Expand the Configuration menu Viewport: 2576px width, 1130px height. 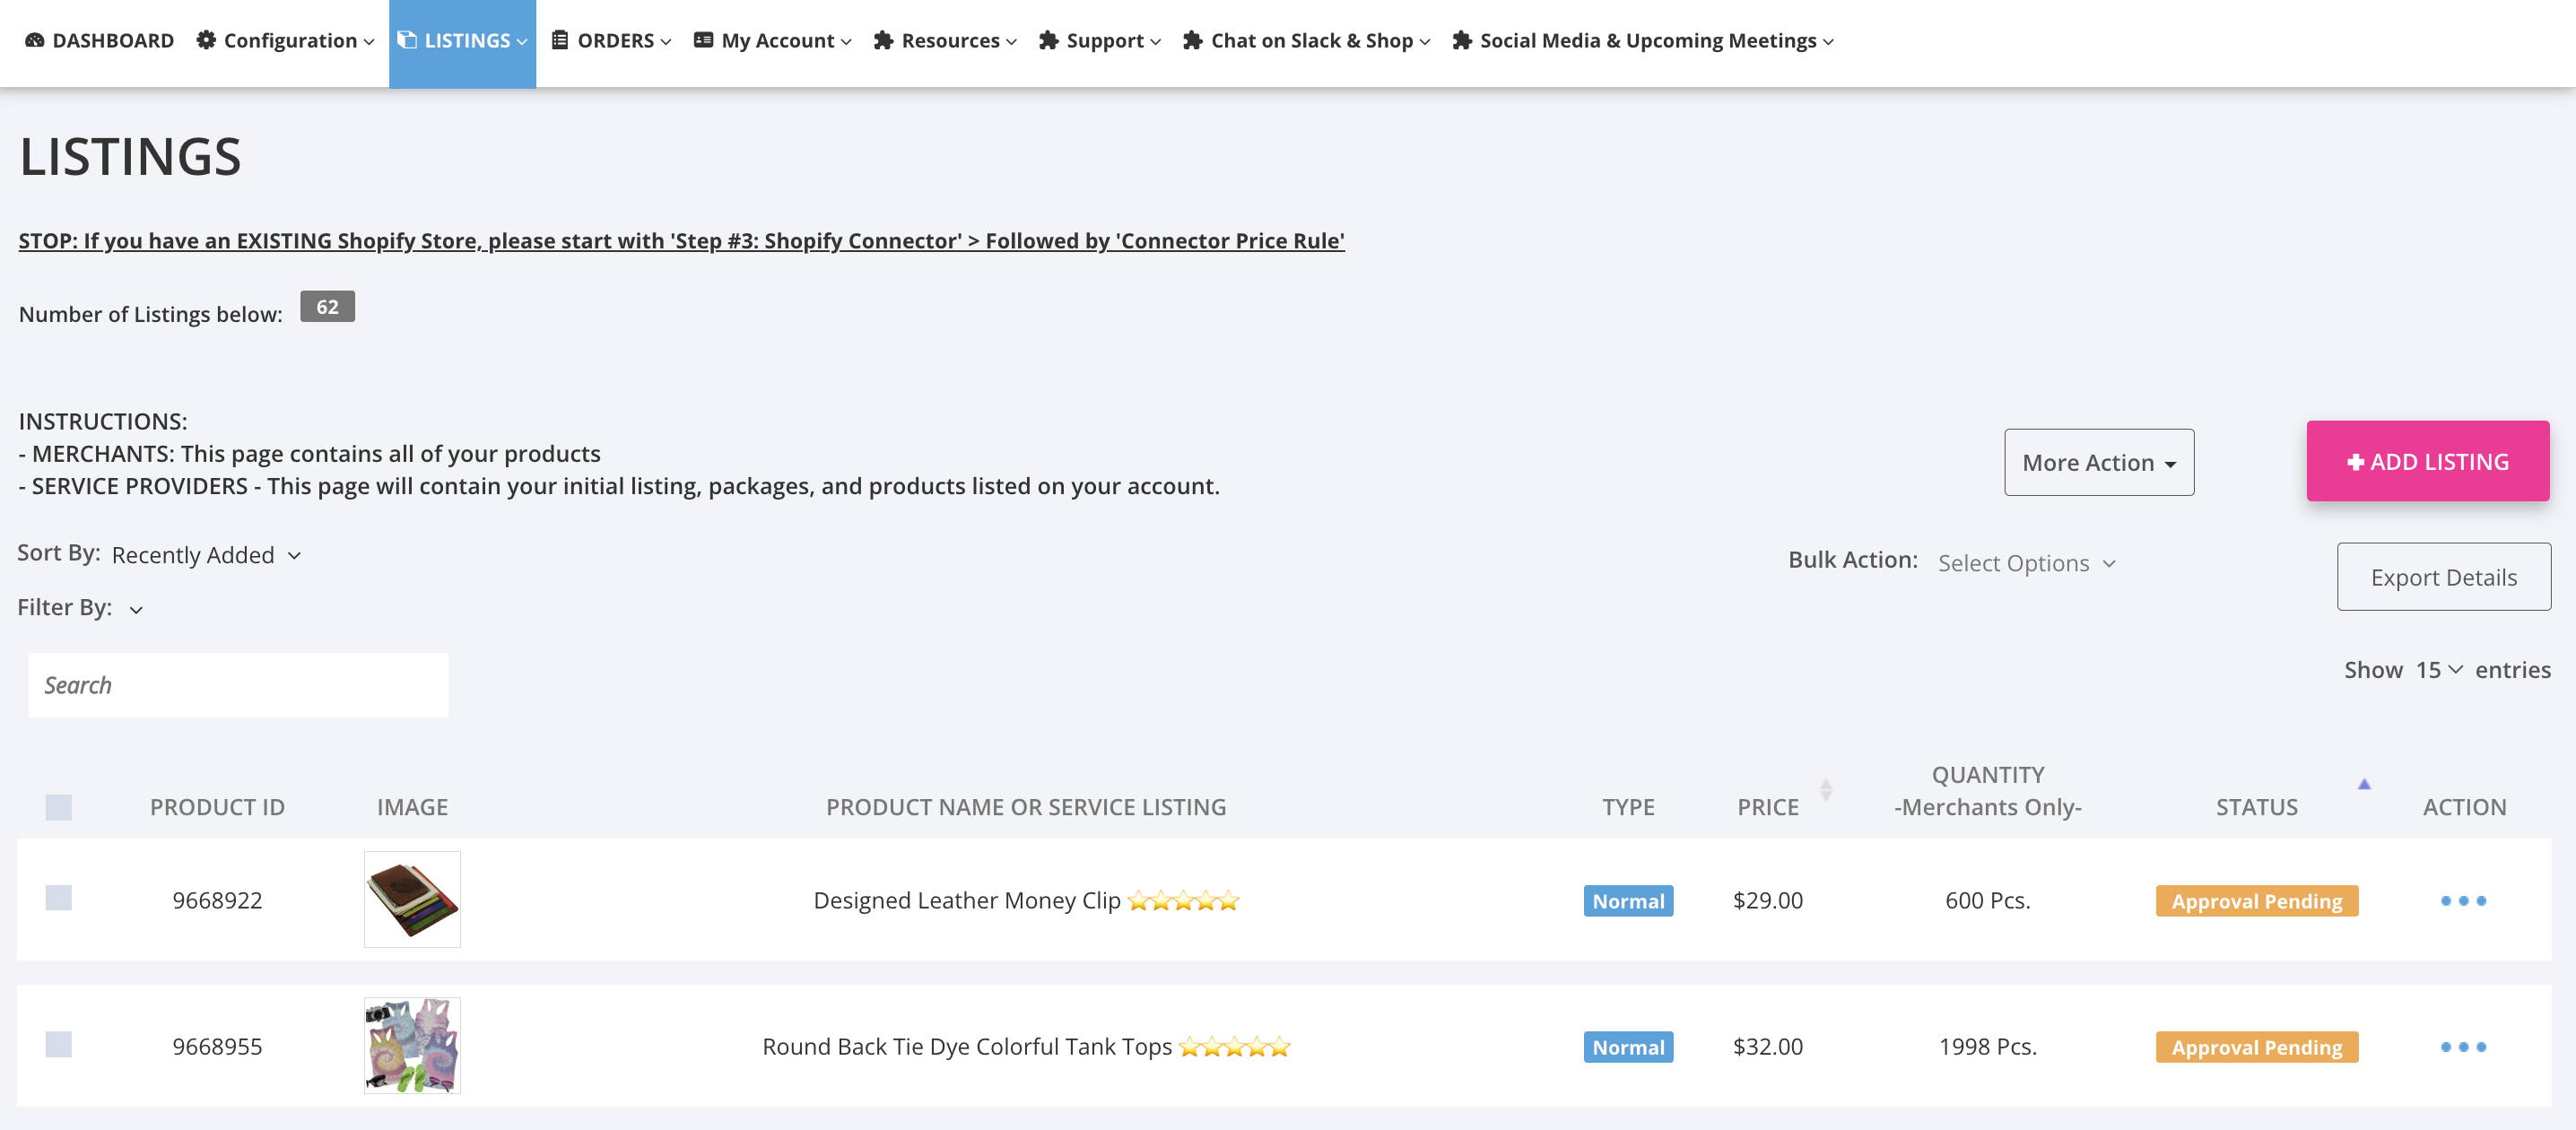[286, 40]
